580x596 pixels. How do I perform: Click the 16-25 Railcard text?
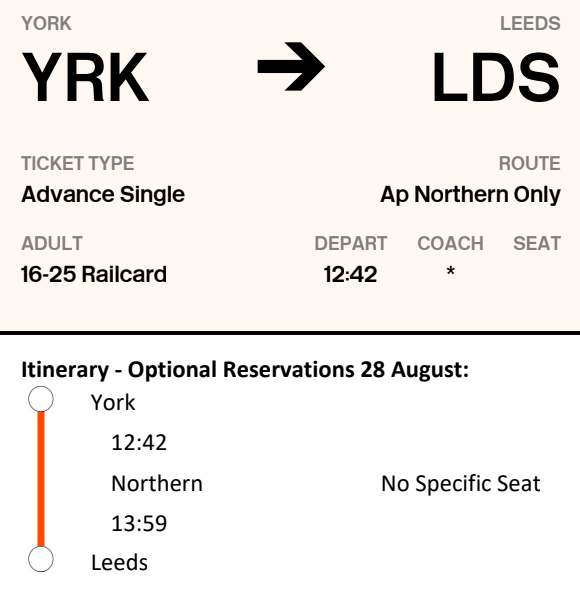point(94,274)
